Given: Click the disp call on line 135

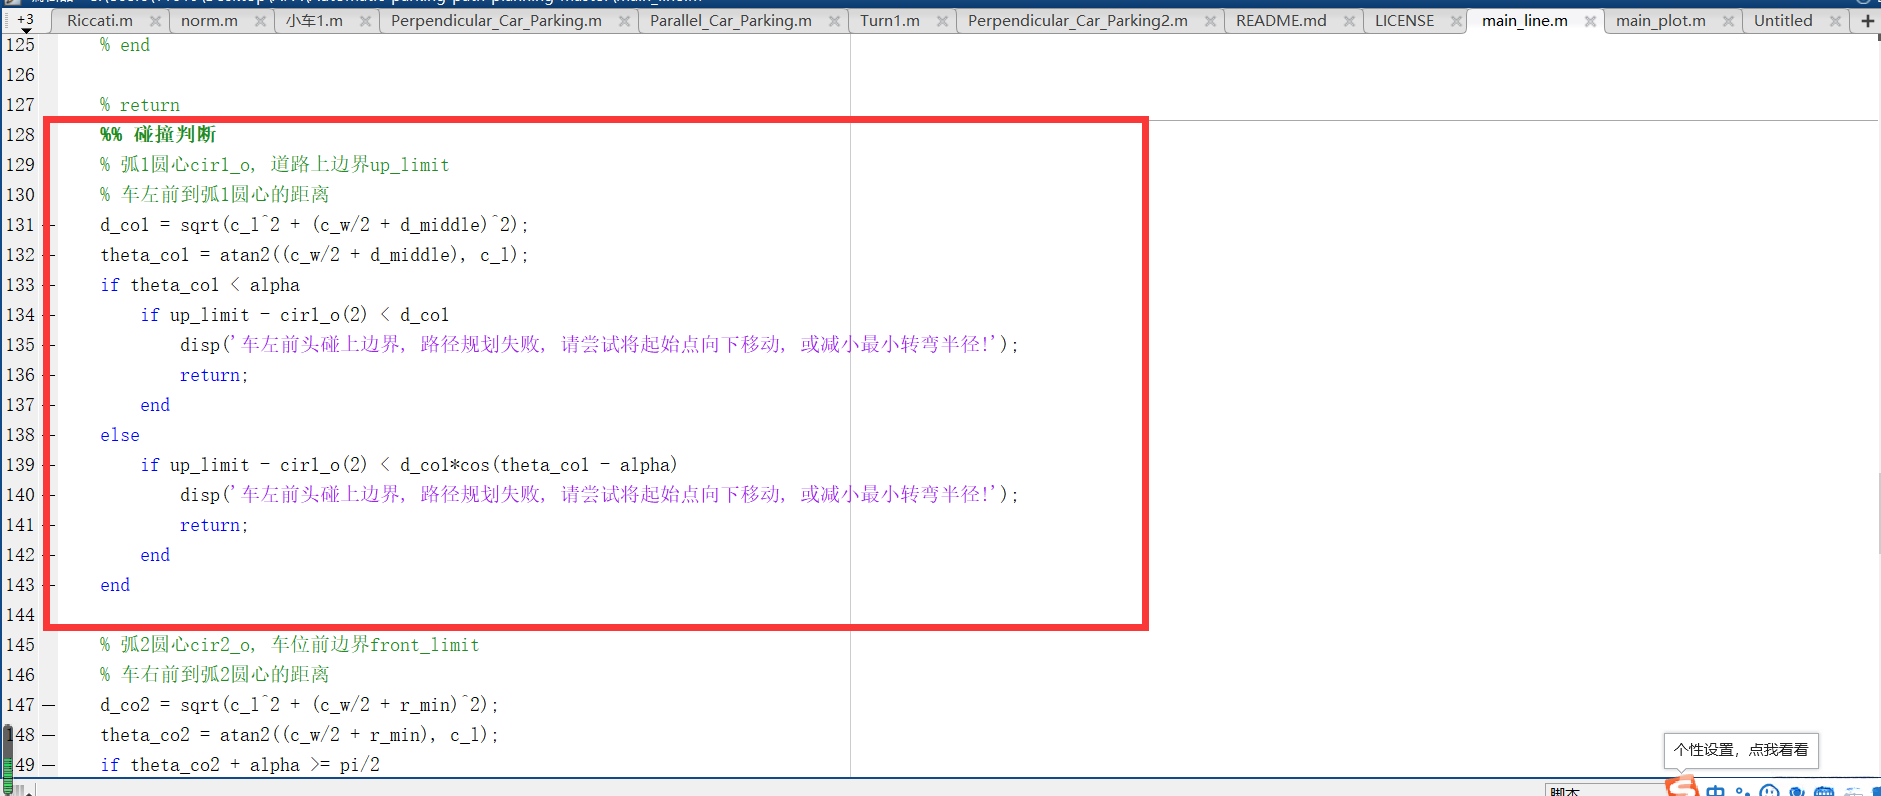Looking at the screenshot, I should point(599,345).
